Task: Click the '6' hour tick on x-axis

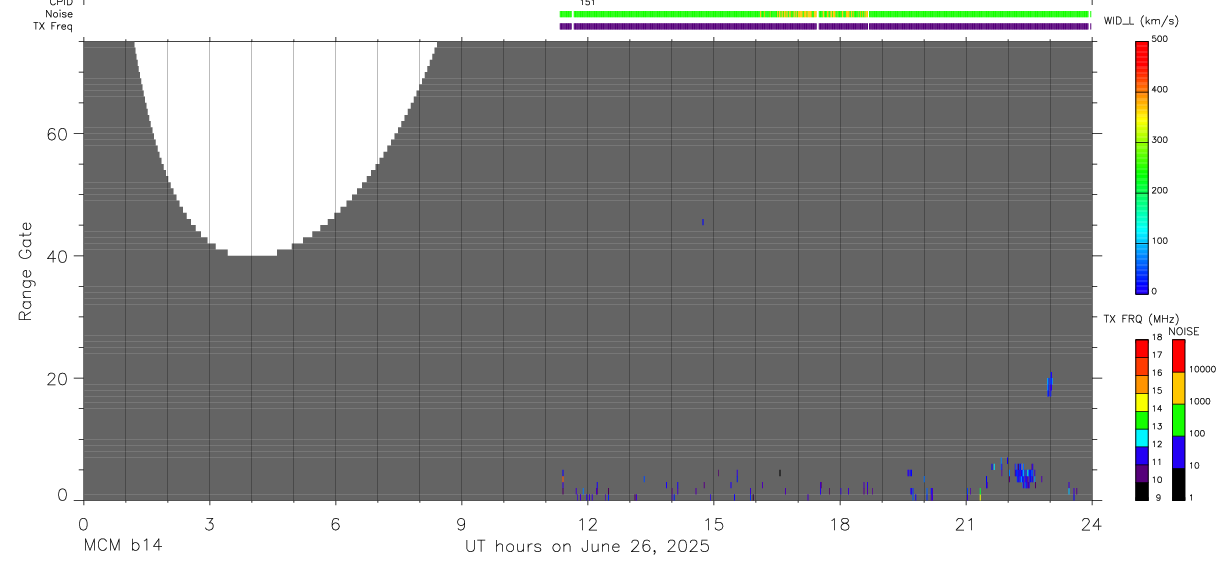Action: pyautogui.click(x=335, y=523)
